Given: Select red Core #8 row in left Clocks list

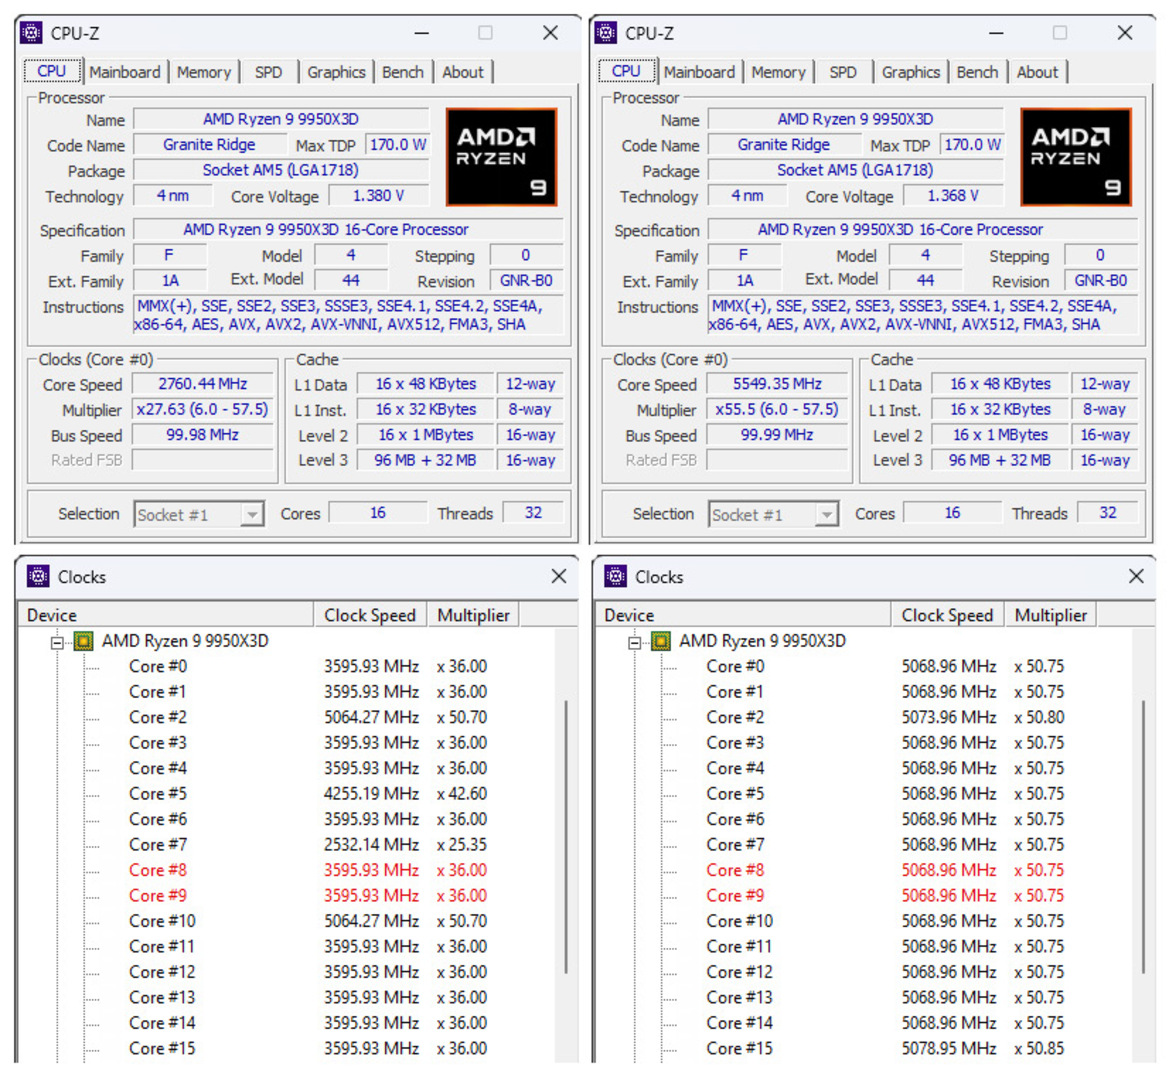Looking at the screenshot, I should (x=308, y=870).
